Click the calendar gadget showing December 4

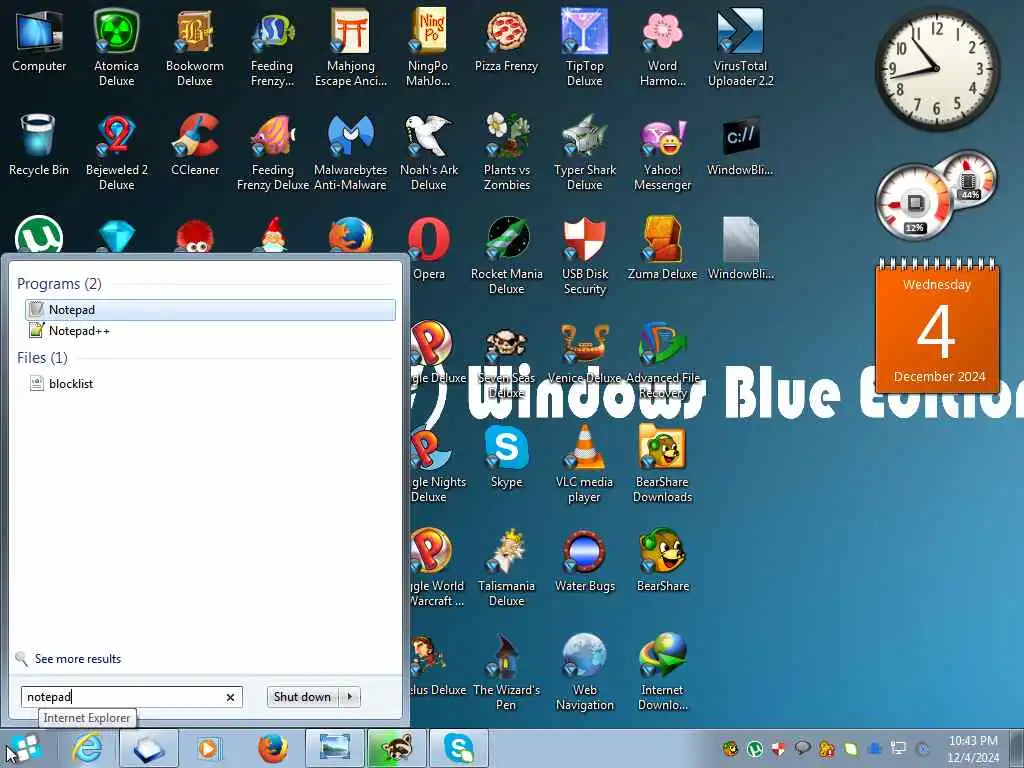coord(937,325)
